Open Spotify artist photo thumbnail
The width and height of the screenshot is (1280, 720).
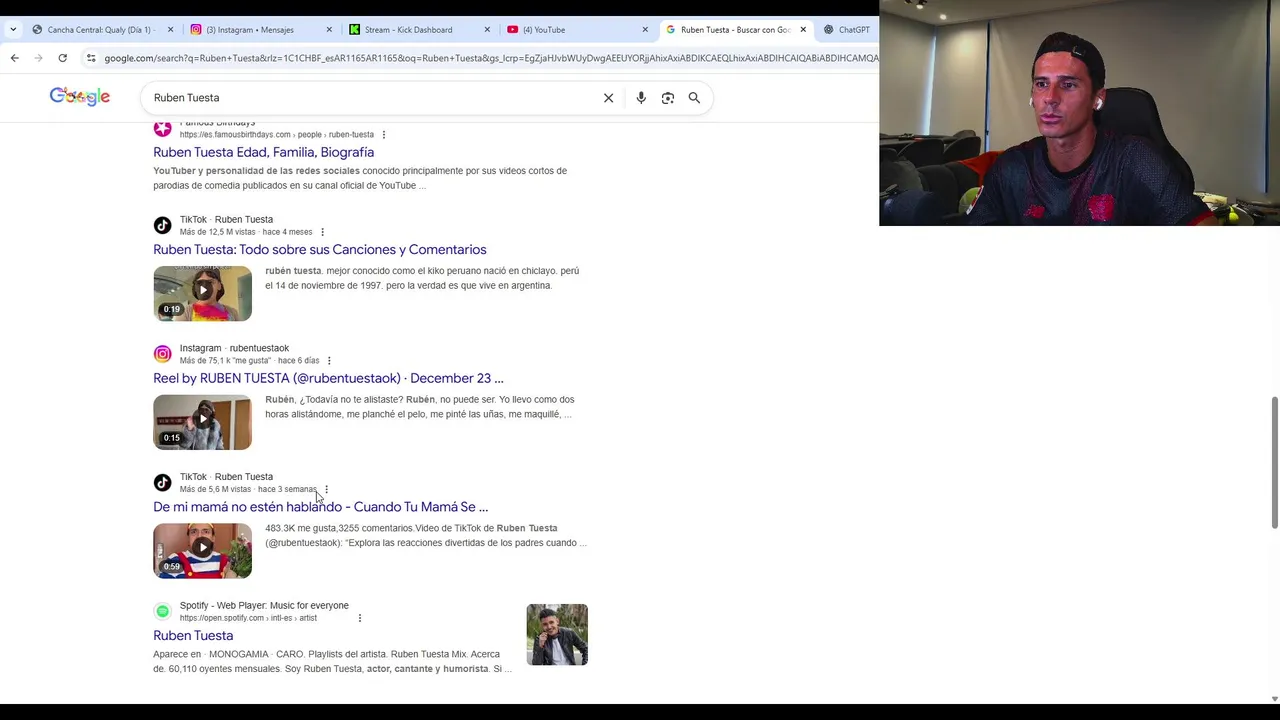557,634
